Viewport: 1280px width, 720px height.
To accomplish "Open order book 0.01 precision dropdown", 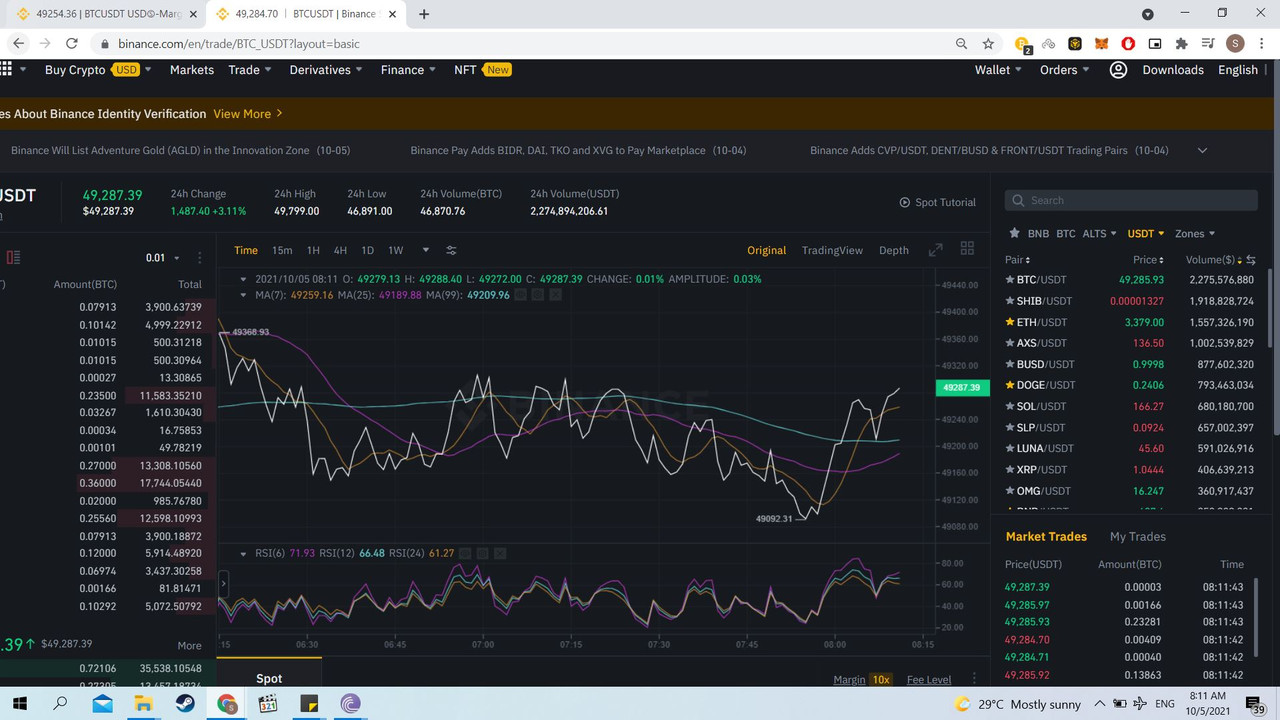I will (x=163, y=258).
